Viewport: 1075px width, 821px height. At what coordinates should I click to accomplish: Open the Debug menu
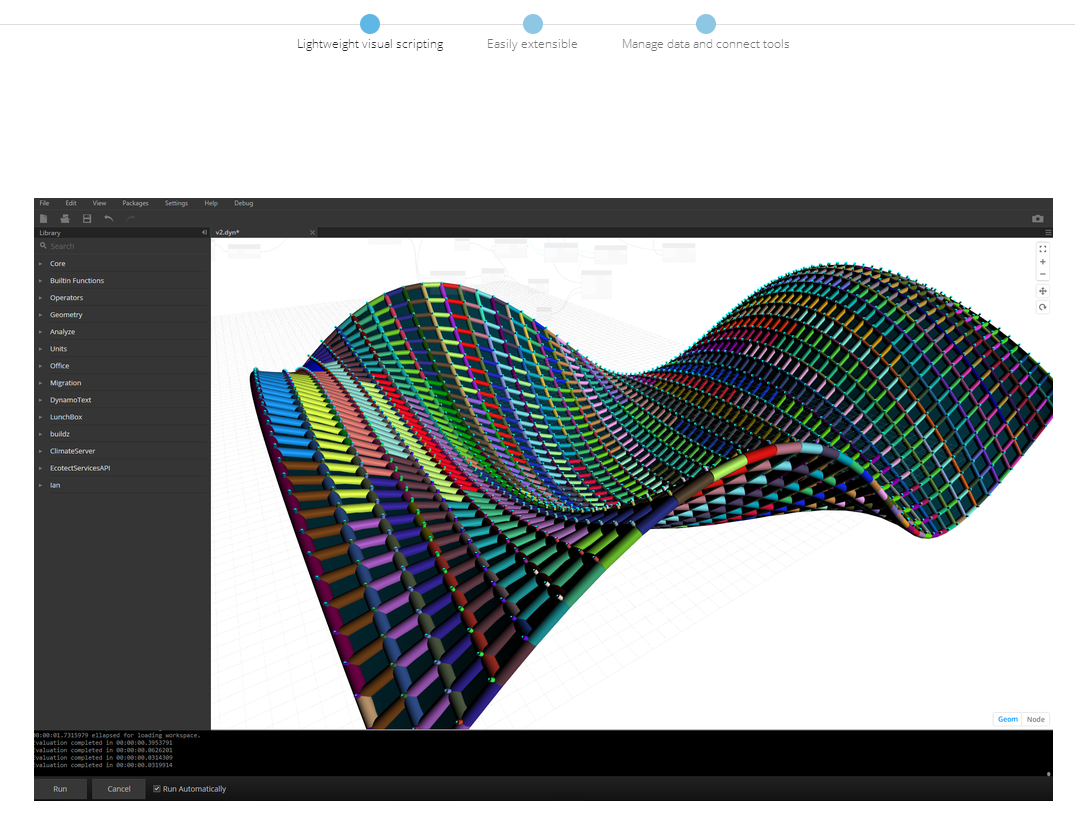tap(243, 204)
